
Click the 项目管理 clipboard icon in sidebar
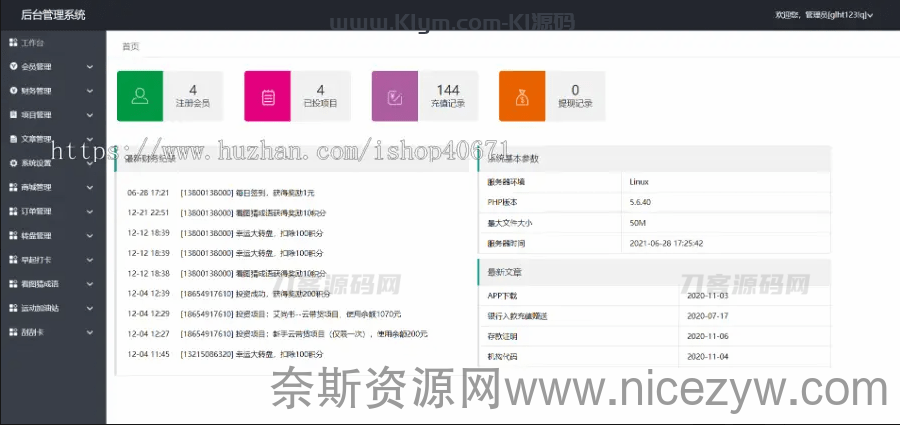[x=13, y=115]
